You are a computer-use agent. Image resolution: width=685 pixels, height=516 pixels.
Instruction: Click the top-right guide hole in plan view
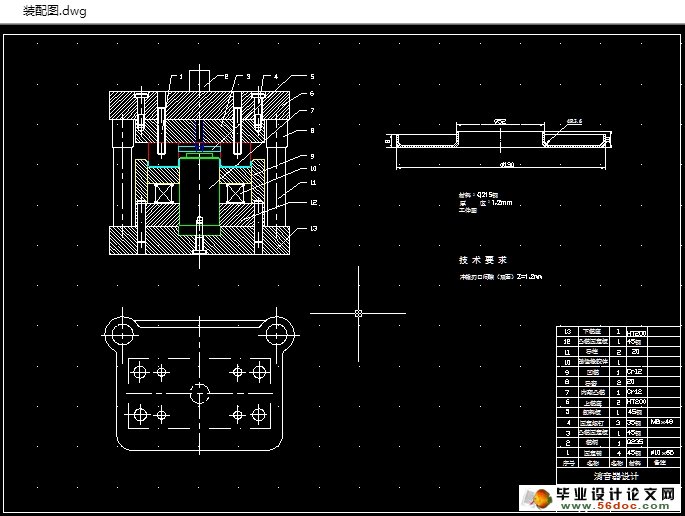coord(277,331)
